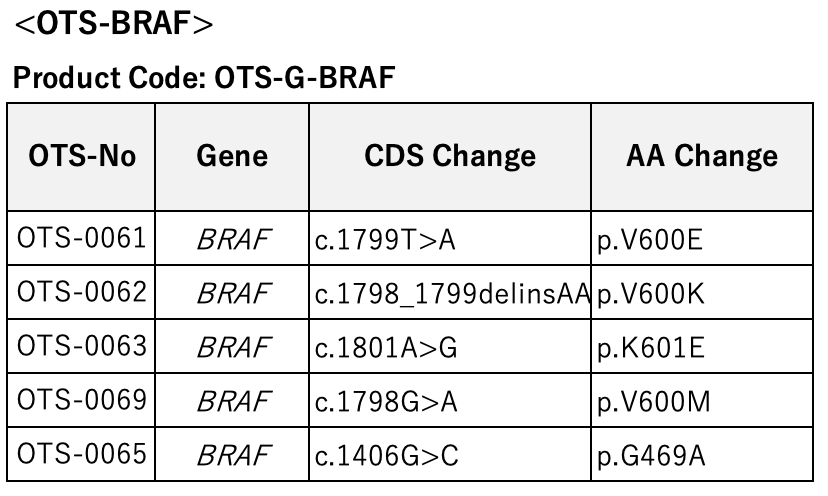Click the OTS-No column header
Screen dimensions: 828x496
81,157
